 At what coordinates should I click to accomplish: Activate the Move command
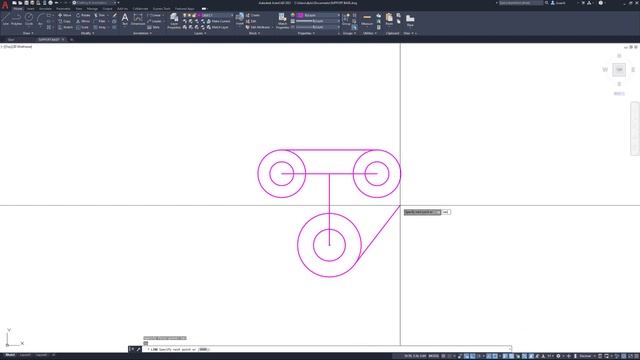tap(64, 15)
